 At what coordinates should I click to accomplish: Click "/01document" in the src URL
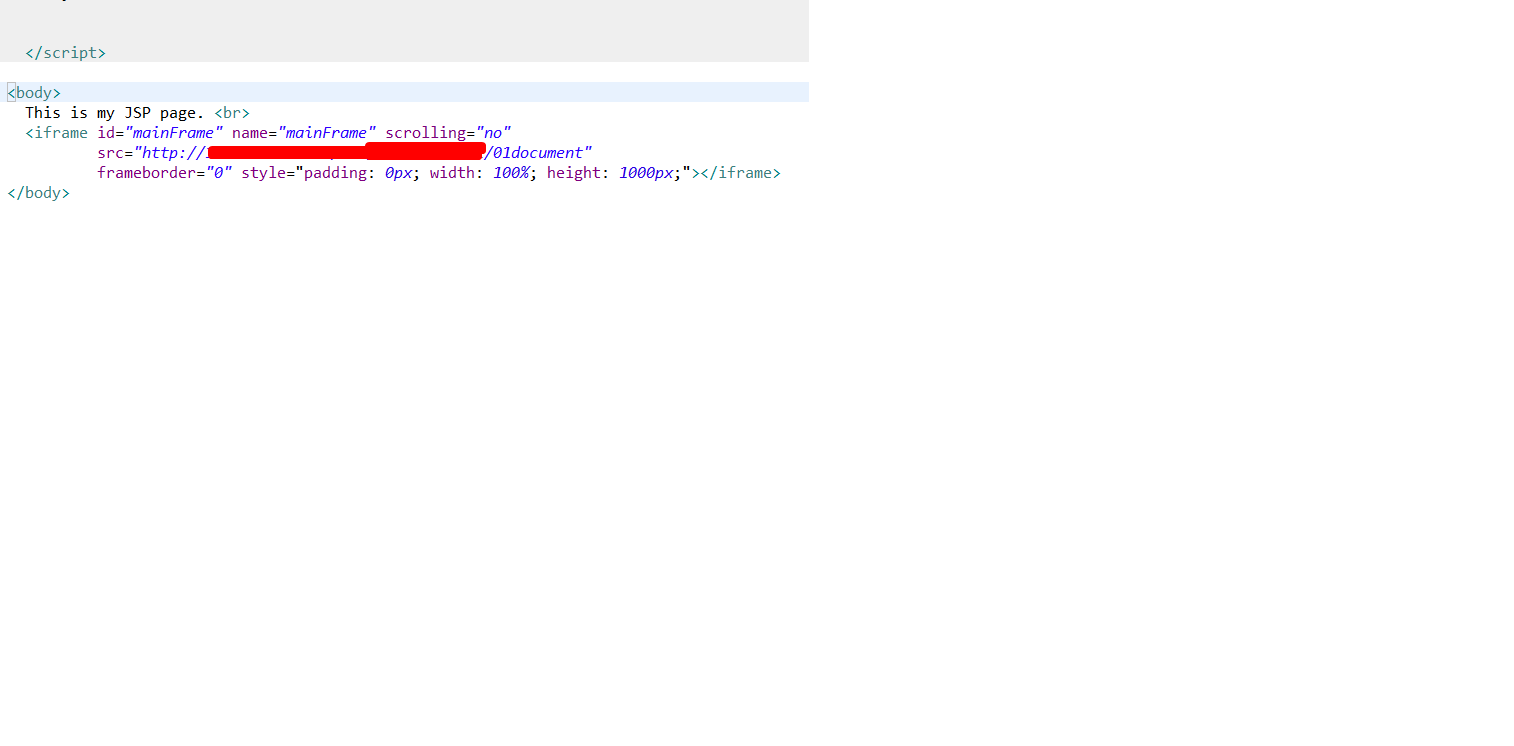(x=534, y=153)
